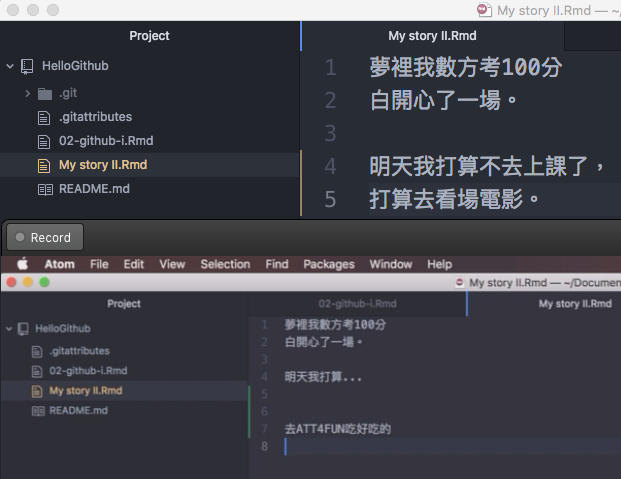Open .gitattributes in lower Atom window tree

79,351
